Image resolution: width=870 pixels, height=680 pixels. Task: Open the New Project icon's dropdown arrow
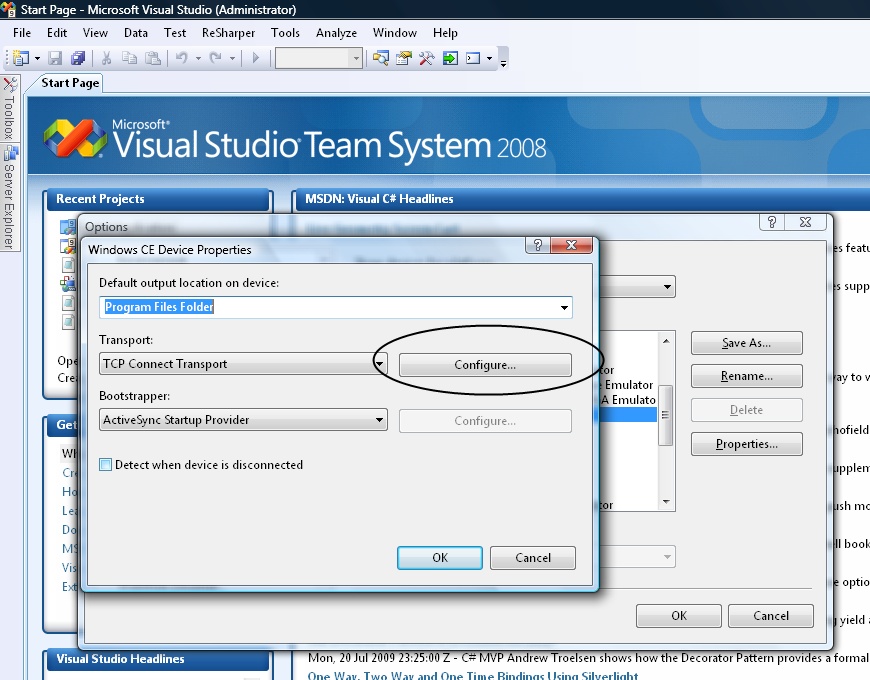click(x=37, y=58)
